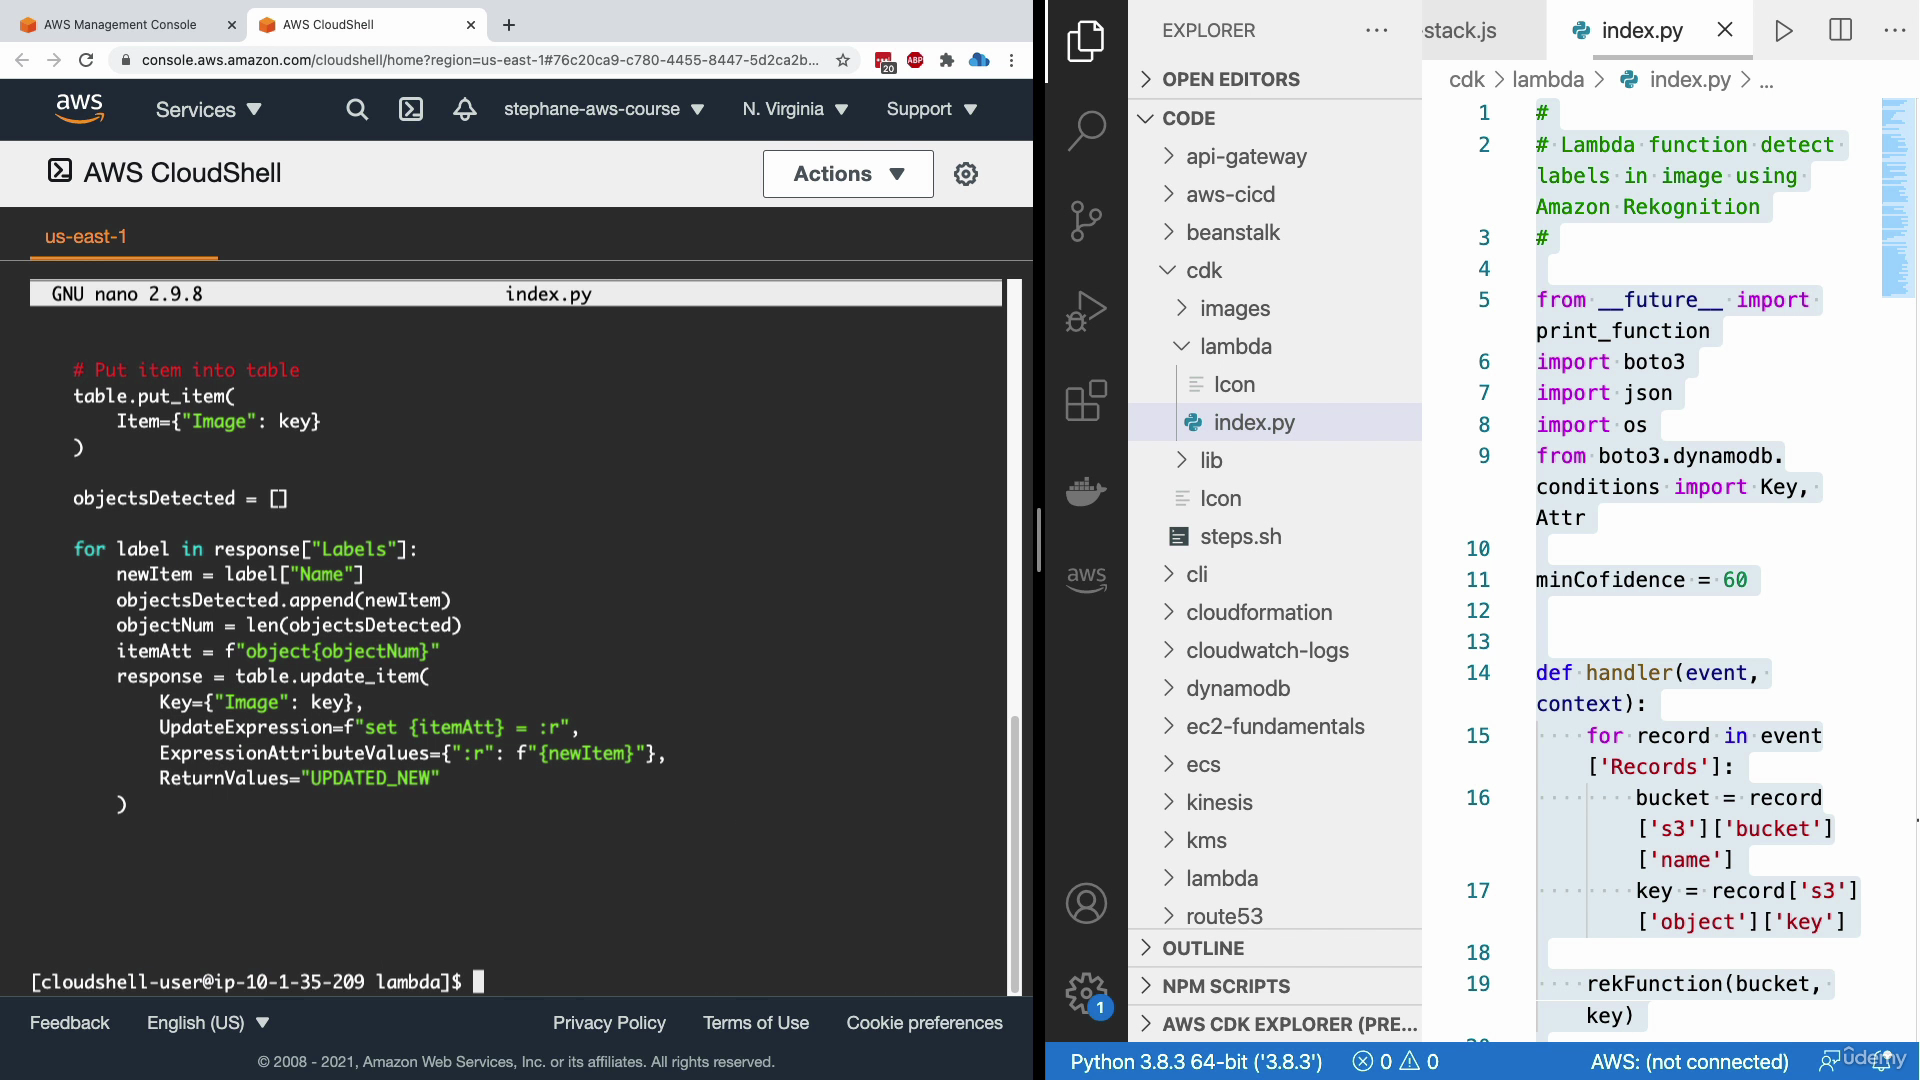
Task: Collapse the CODE section
Action: [1275, 118]
